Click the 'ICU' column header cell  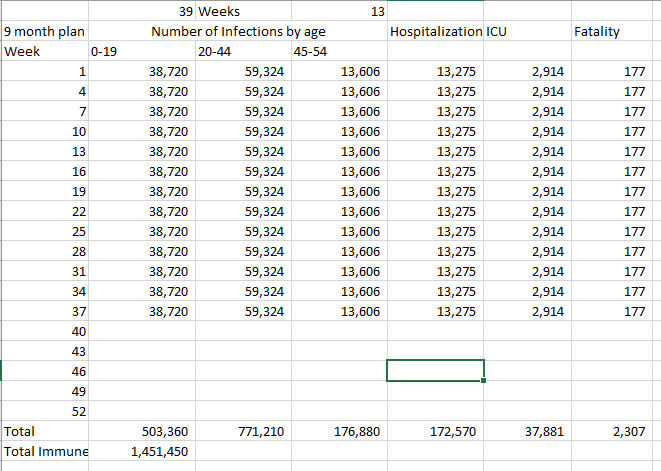[498, 32]
